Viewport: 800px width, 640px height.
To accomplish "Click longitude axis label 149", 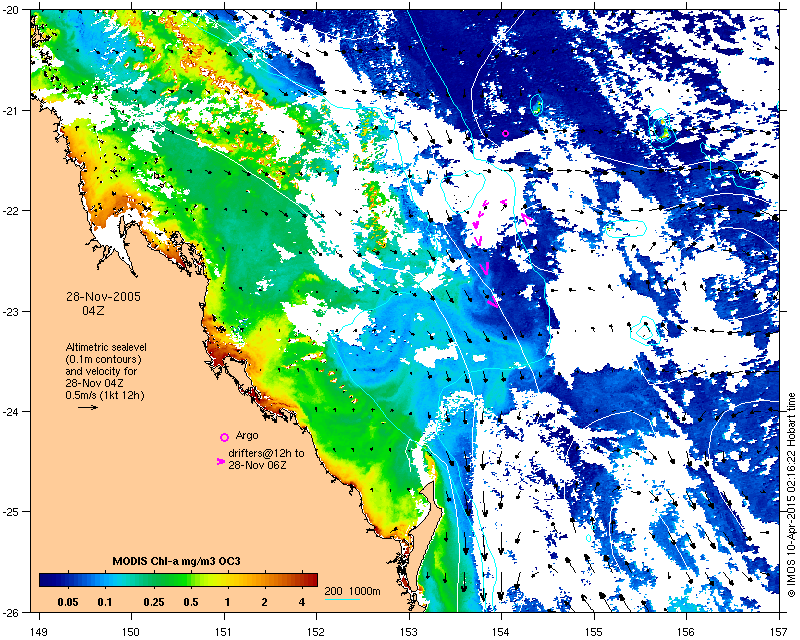I will 39,631.
